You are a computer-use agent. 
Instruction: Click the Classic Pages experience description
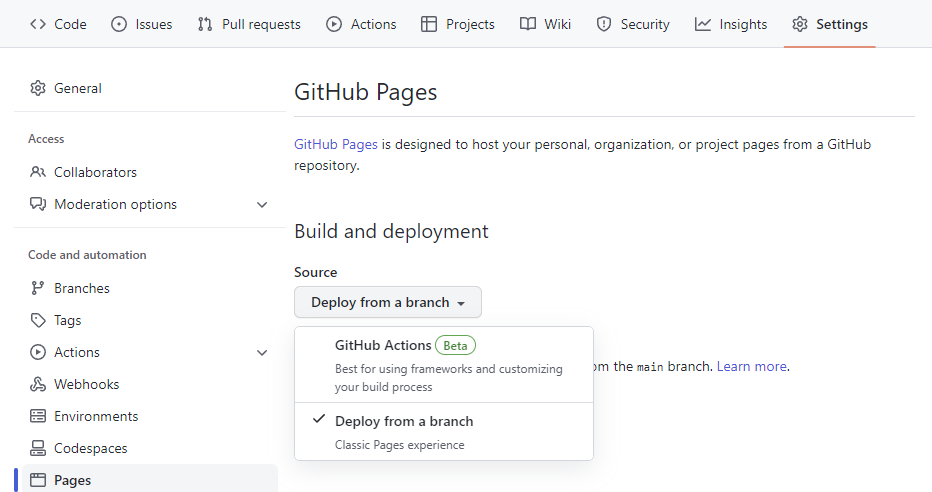click(399, 445)
